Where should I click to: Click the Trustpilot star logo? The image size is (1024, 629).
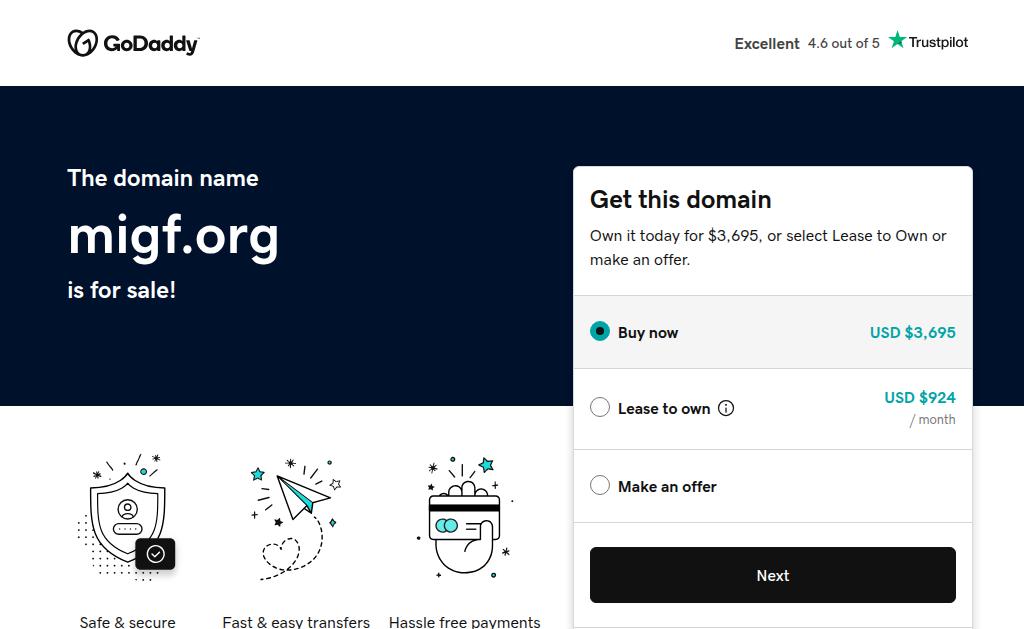tap(897, 41)
